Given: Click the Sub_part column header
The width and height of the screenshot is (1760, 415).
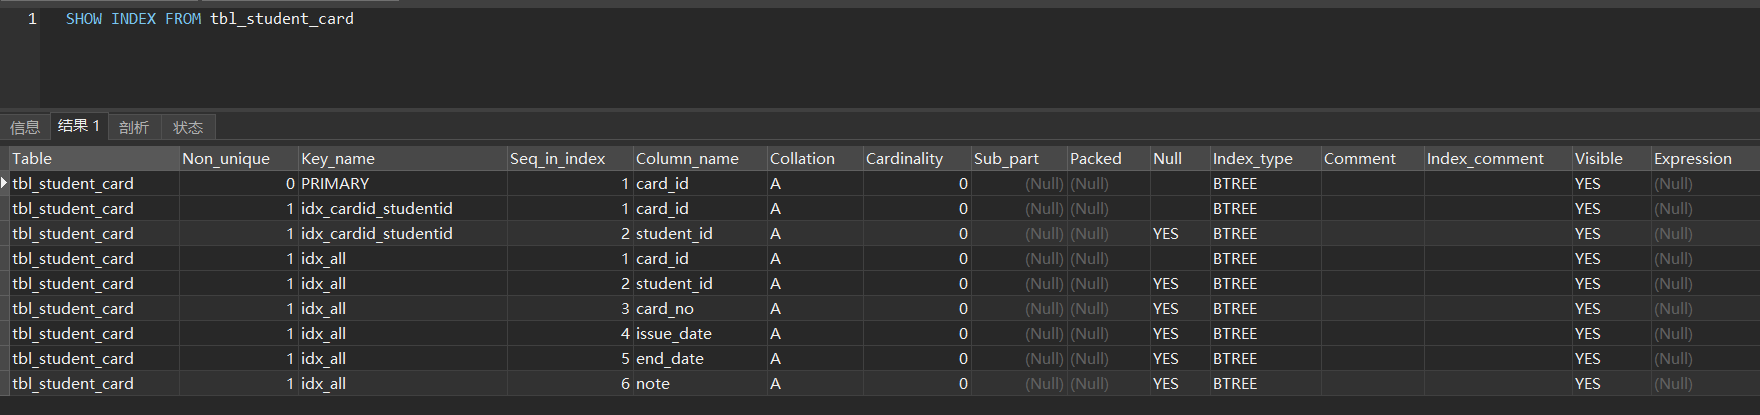Looking at the screenshot, I should 1019,159.
